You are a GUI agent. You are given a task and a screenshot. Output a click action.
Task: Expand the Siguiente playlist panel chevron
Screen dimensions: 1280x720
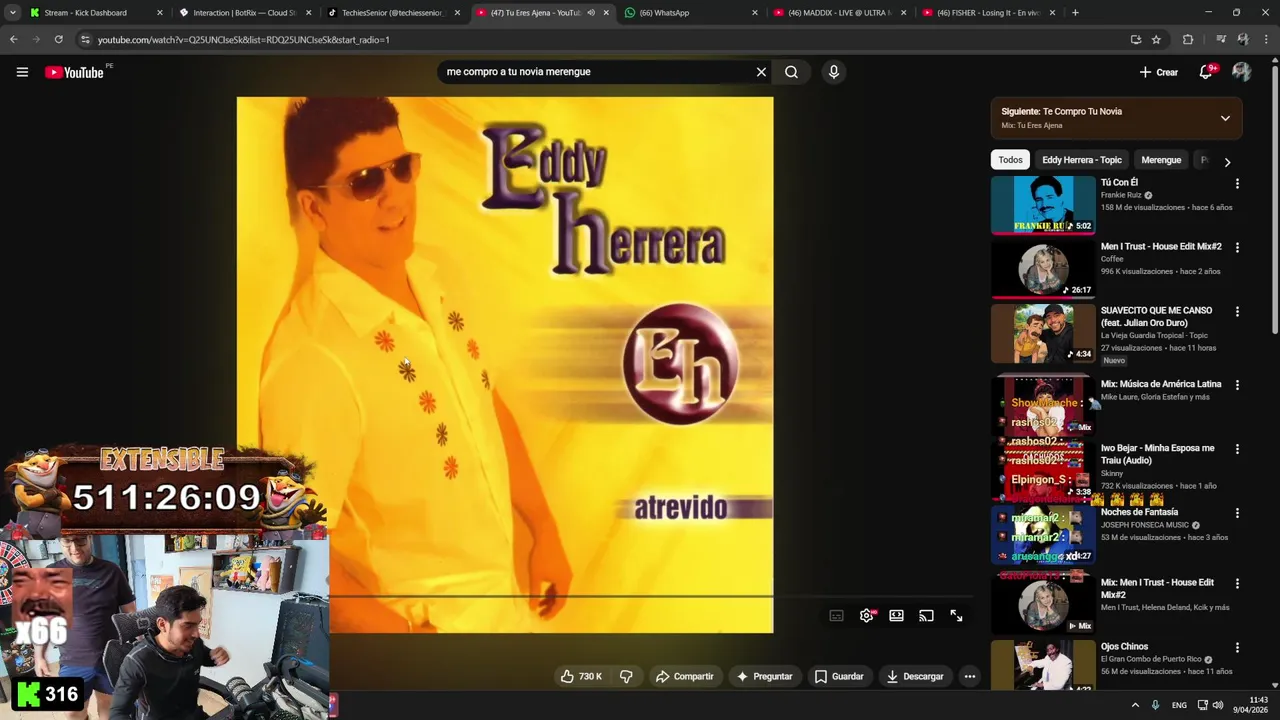click(1225, 118)
